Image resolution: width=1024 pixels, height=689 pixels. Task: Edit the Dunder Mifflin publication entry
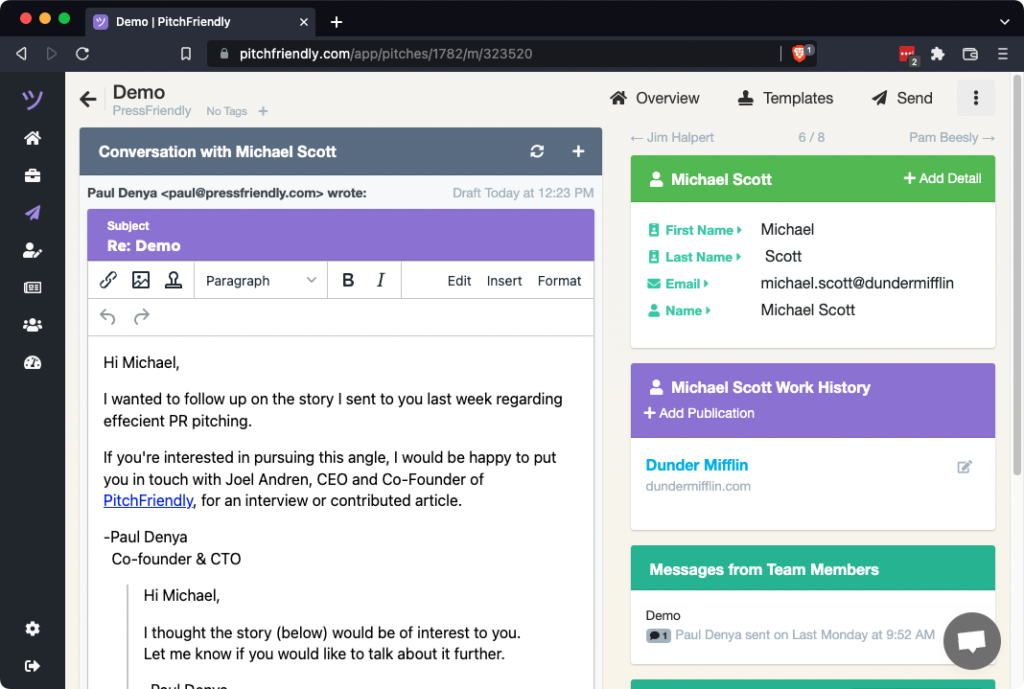point(964,467)
